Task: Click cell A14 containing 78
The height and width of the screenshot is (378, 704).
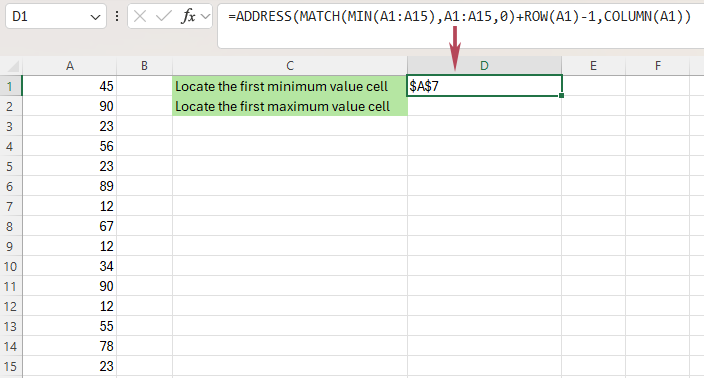Action: (70, 346)
